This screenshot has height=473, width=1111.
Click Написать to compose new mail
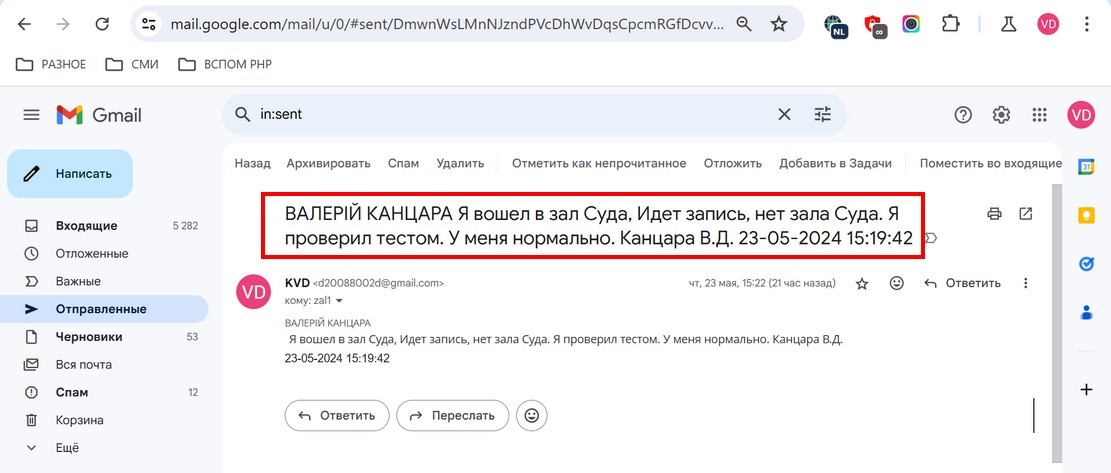[70, 173]
